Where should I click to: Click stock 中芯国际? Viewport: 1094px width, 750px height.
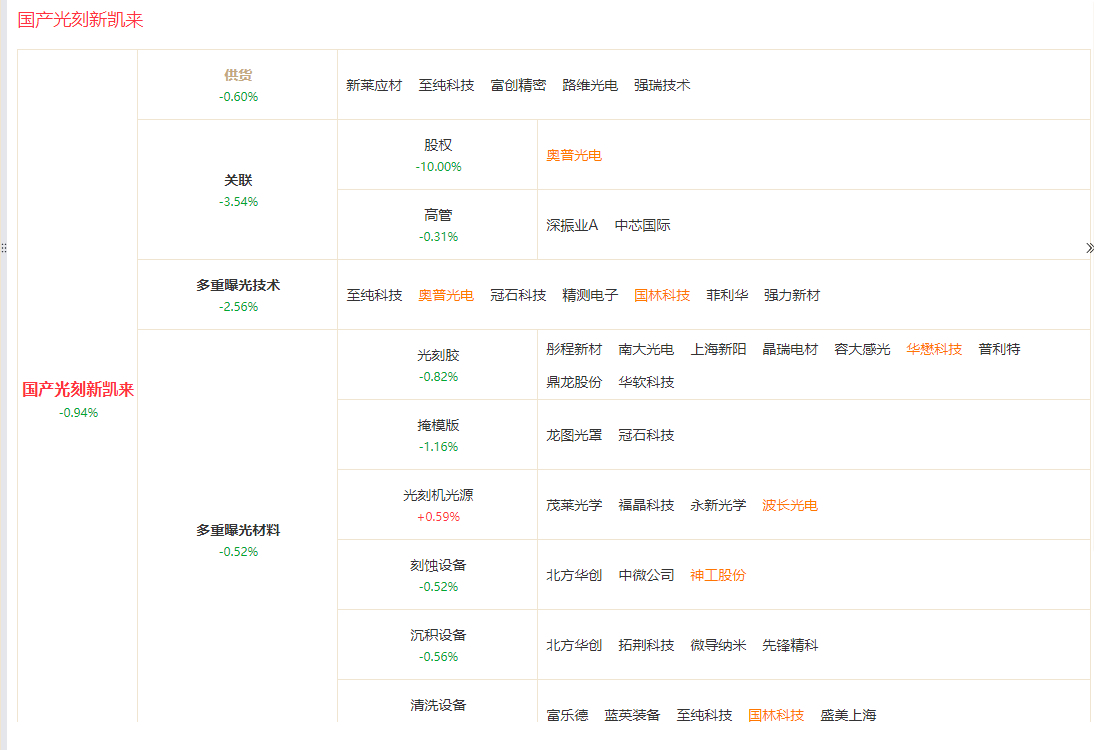(x=643, y=225)
